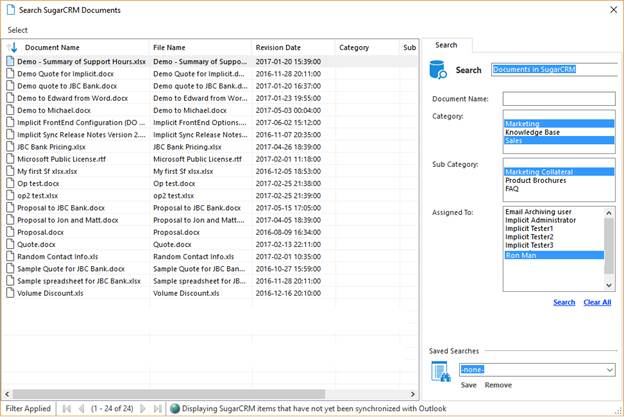This screenshot has width=624, height=417.
Task: Open the Select menu
Action: click(x=18, y=30)
